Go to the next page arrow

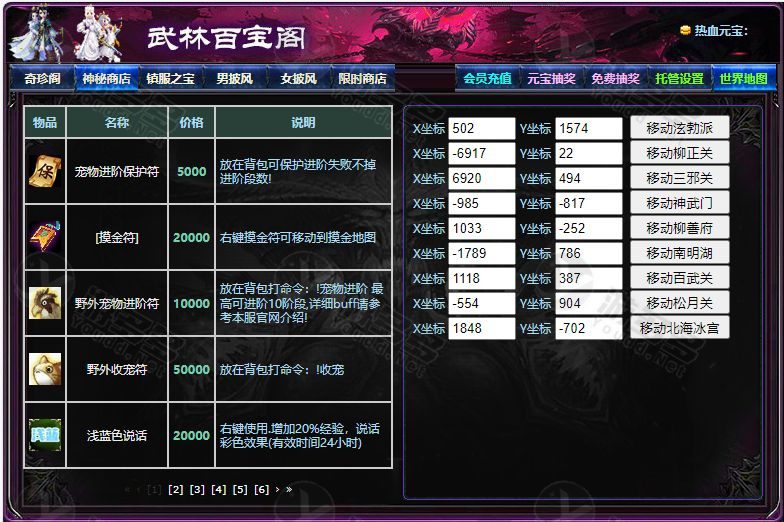(277, 489)
